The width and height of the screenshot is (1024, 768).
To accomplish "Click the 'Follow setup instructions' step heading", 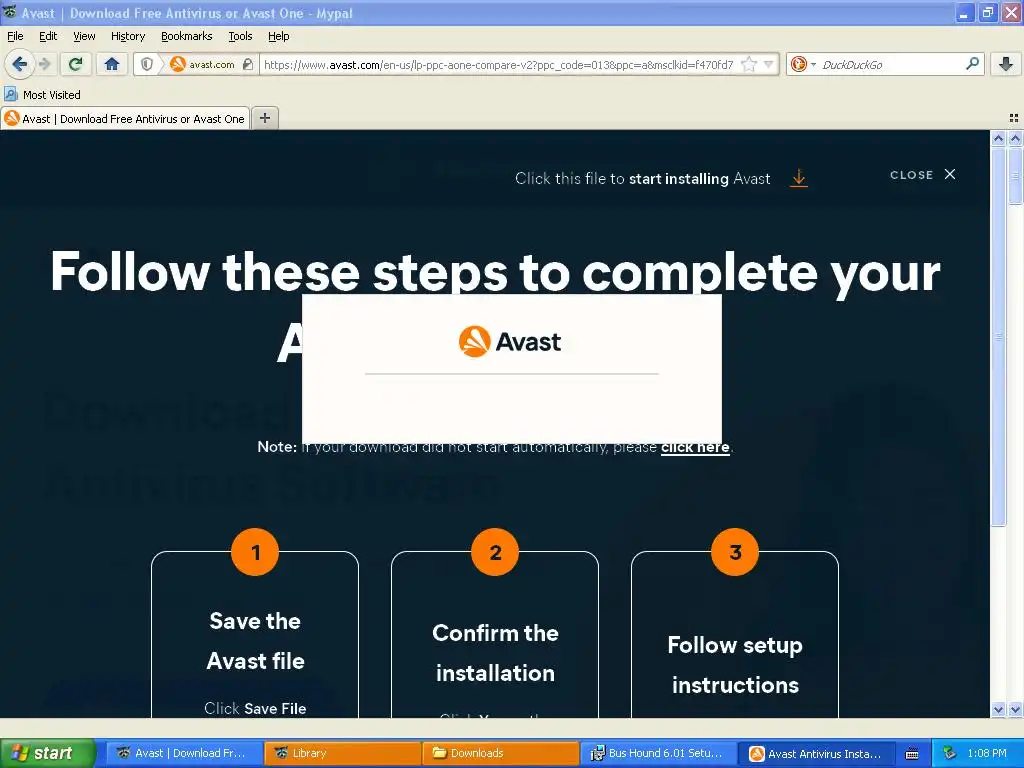I will click(735, 664).
